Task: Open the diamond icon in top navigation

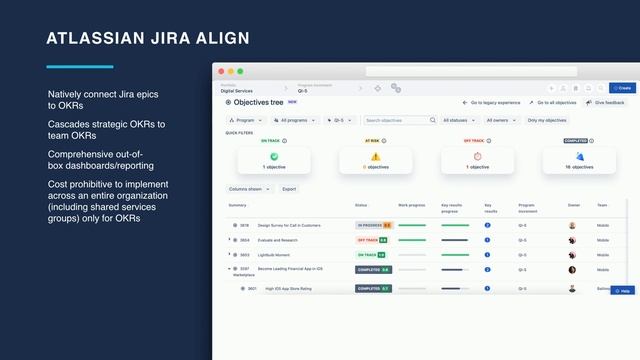Action: click(x=378, y=88)
